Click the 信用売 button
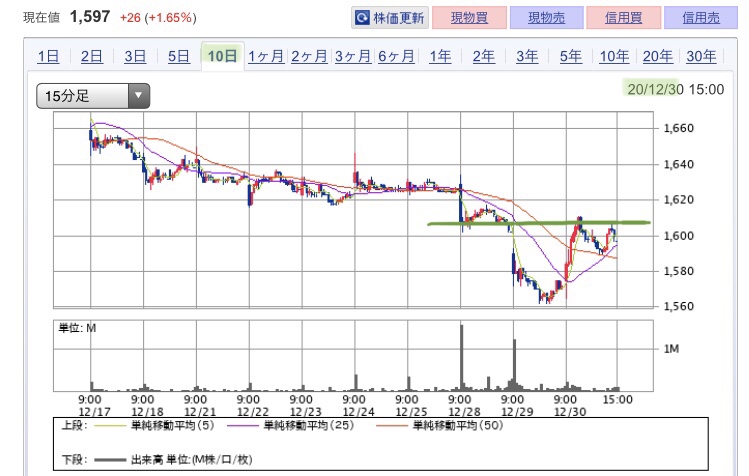The width and height of the screenshot is (749, 476). click(701, 18)
